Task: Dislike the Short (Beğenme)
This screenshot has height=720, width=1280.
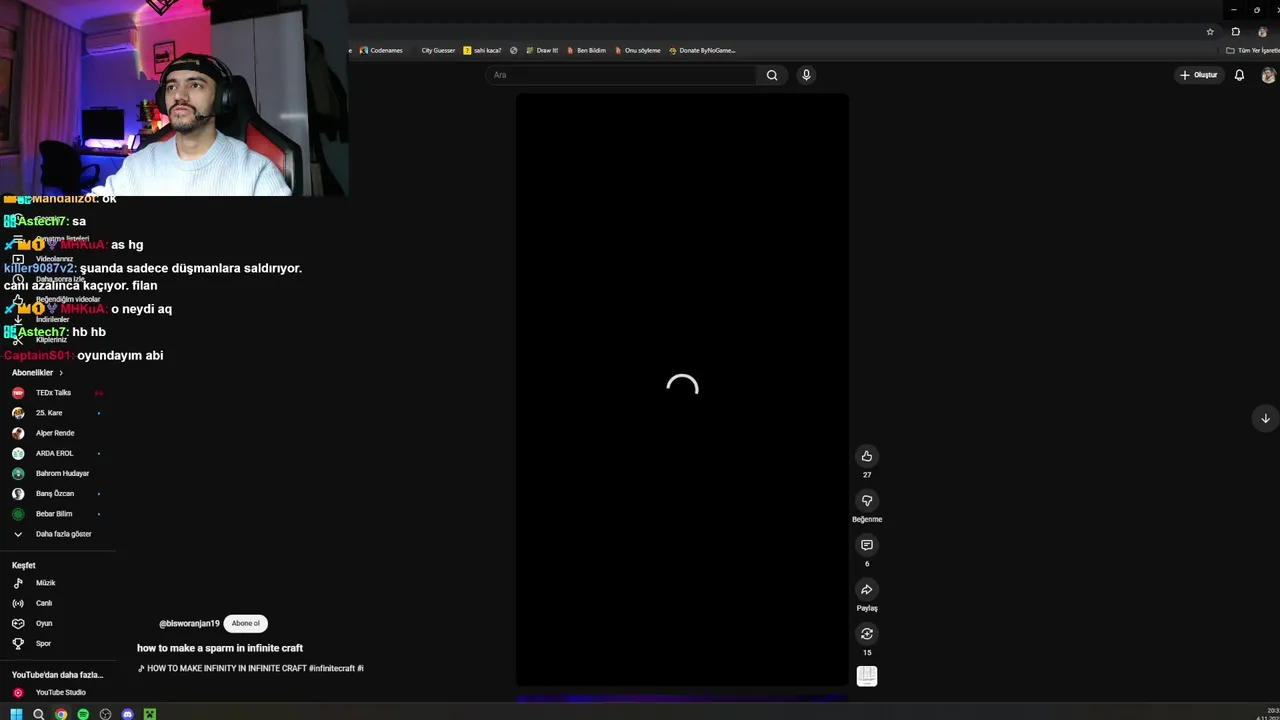Action: 867,500
